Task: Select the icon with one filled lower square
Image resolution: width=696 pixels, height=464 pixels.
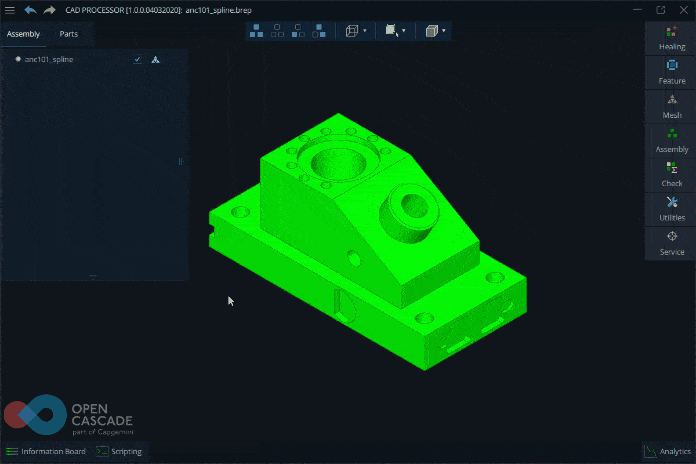Action: [x=298, y=31]
